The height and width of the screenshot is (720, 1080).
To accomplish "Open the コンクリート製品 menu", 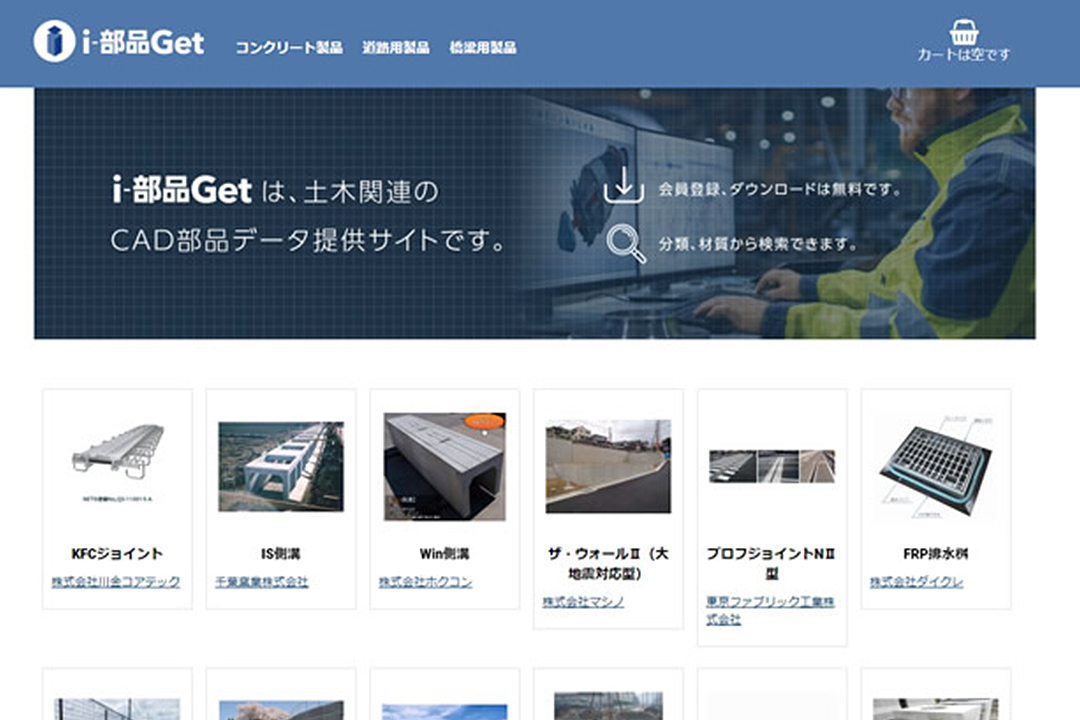I will pyautogui.click(x=289, y=48).
